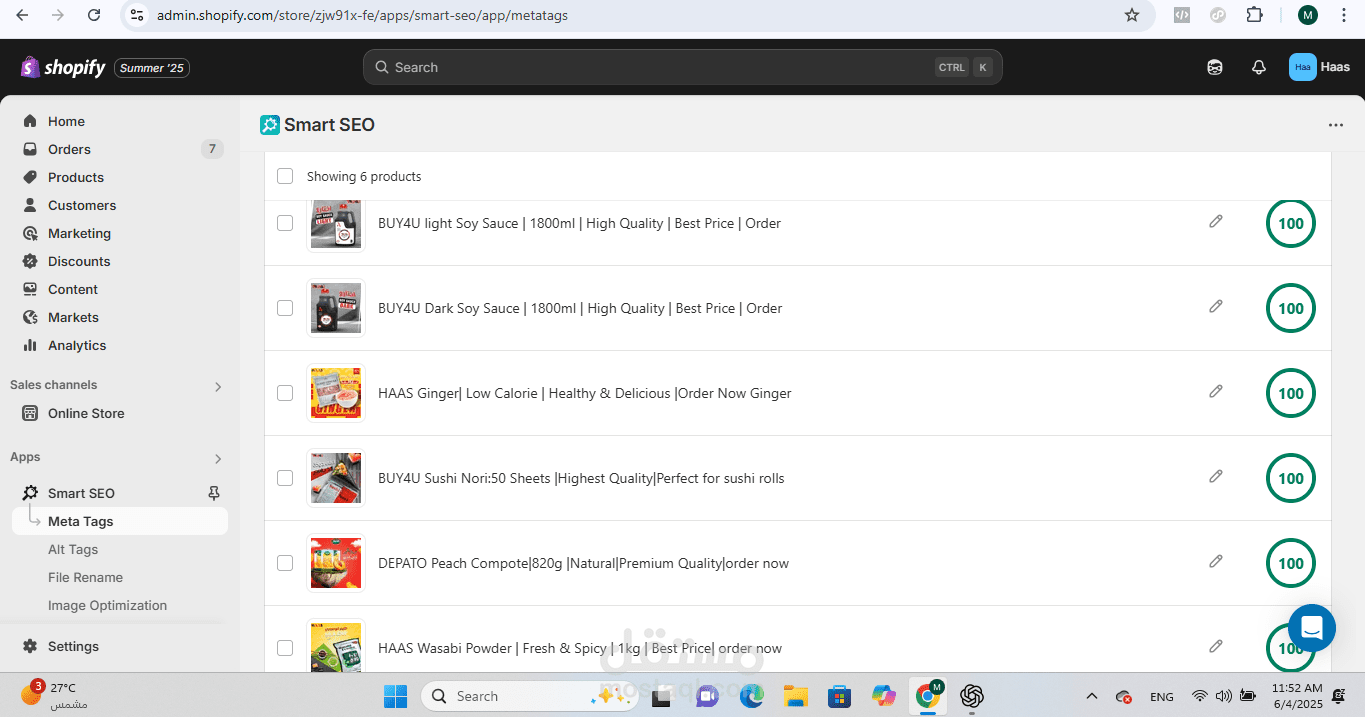Open Shopify notifications bell

point(1259,67)
